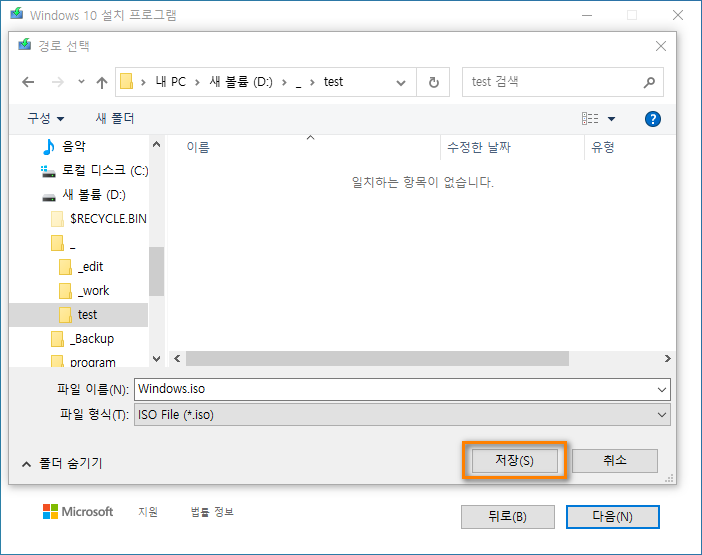702x555 pixels.
Task: Open the recent locations dropdown arrow
Action: click(x=81, y=82)
